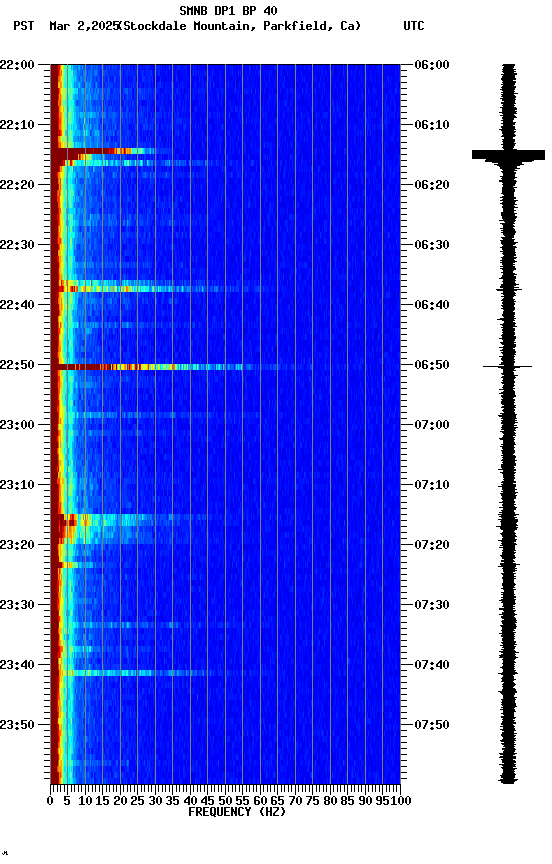The width and height of the screenshot is (552, 864).
Task: Click the seismogram spike at 06:50 UTC
Action: click(x=507, y=366)
